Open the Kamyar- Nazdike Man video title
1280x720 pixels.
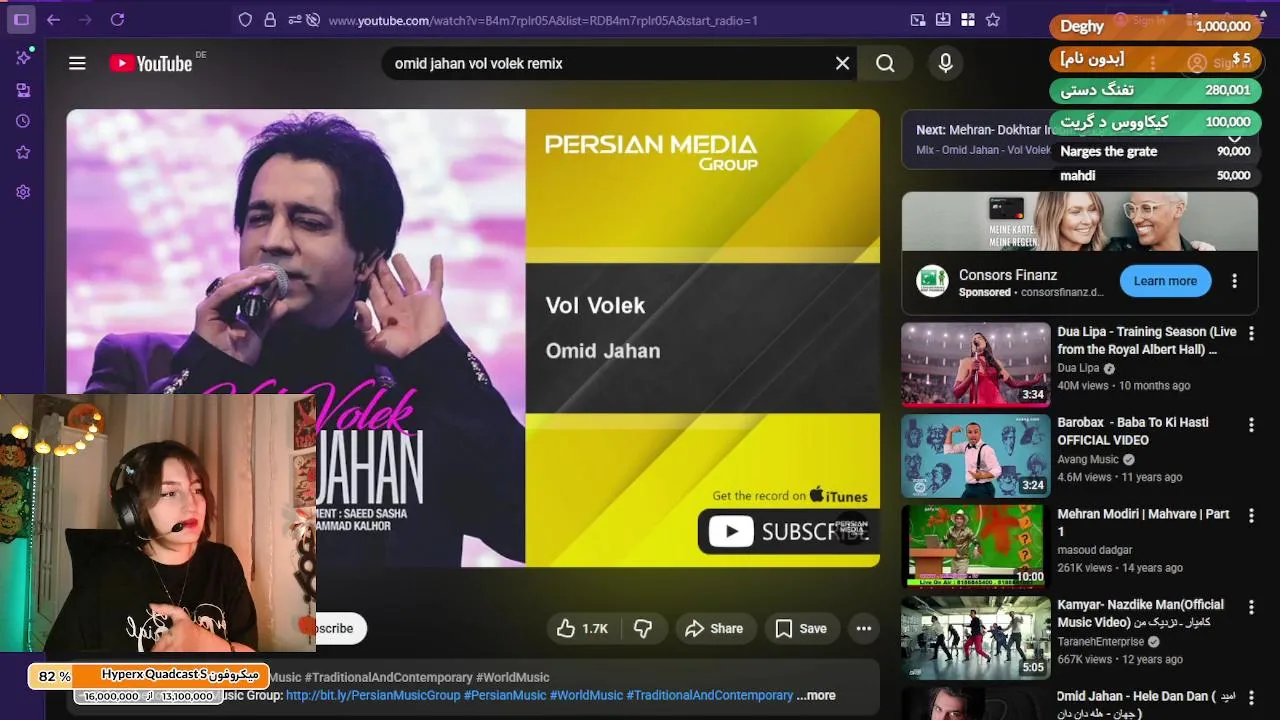click(x=1141, y=613)
